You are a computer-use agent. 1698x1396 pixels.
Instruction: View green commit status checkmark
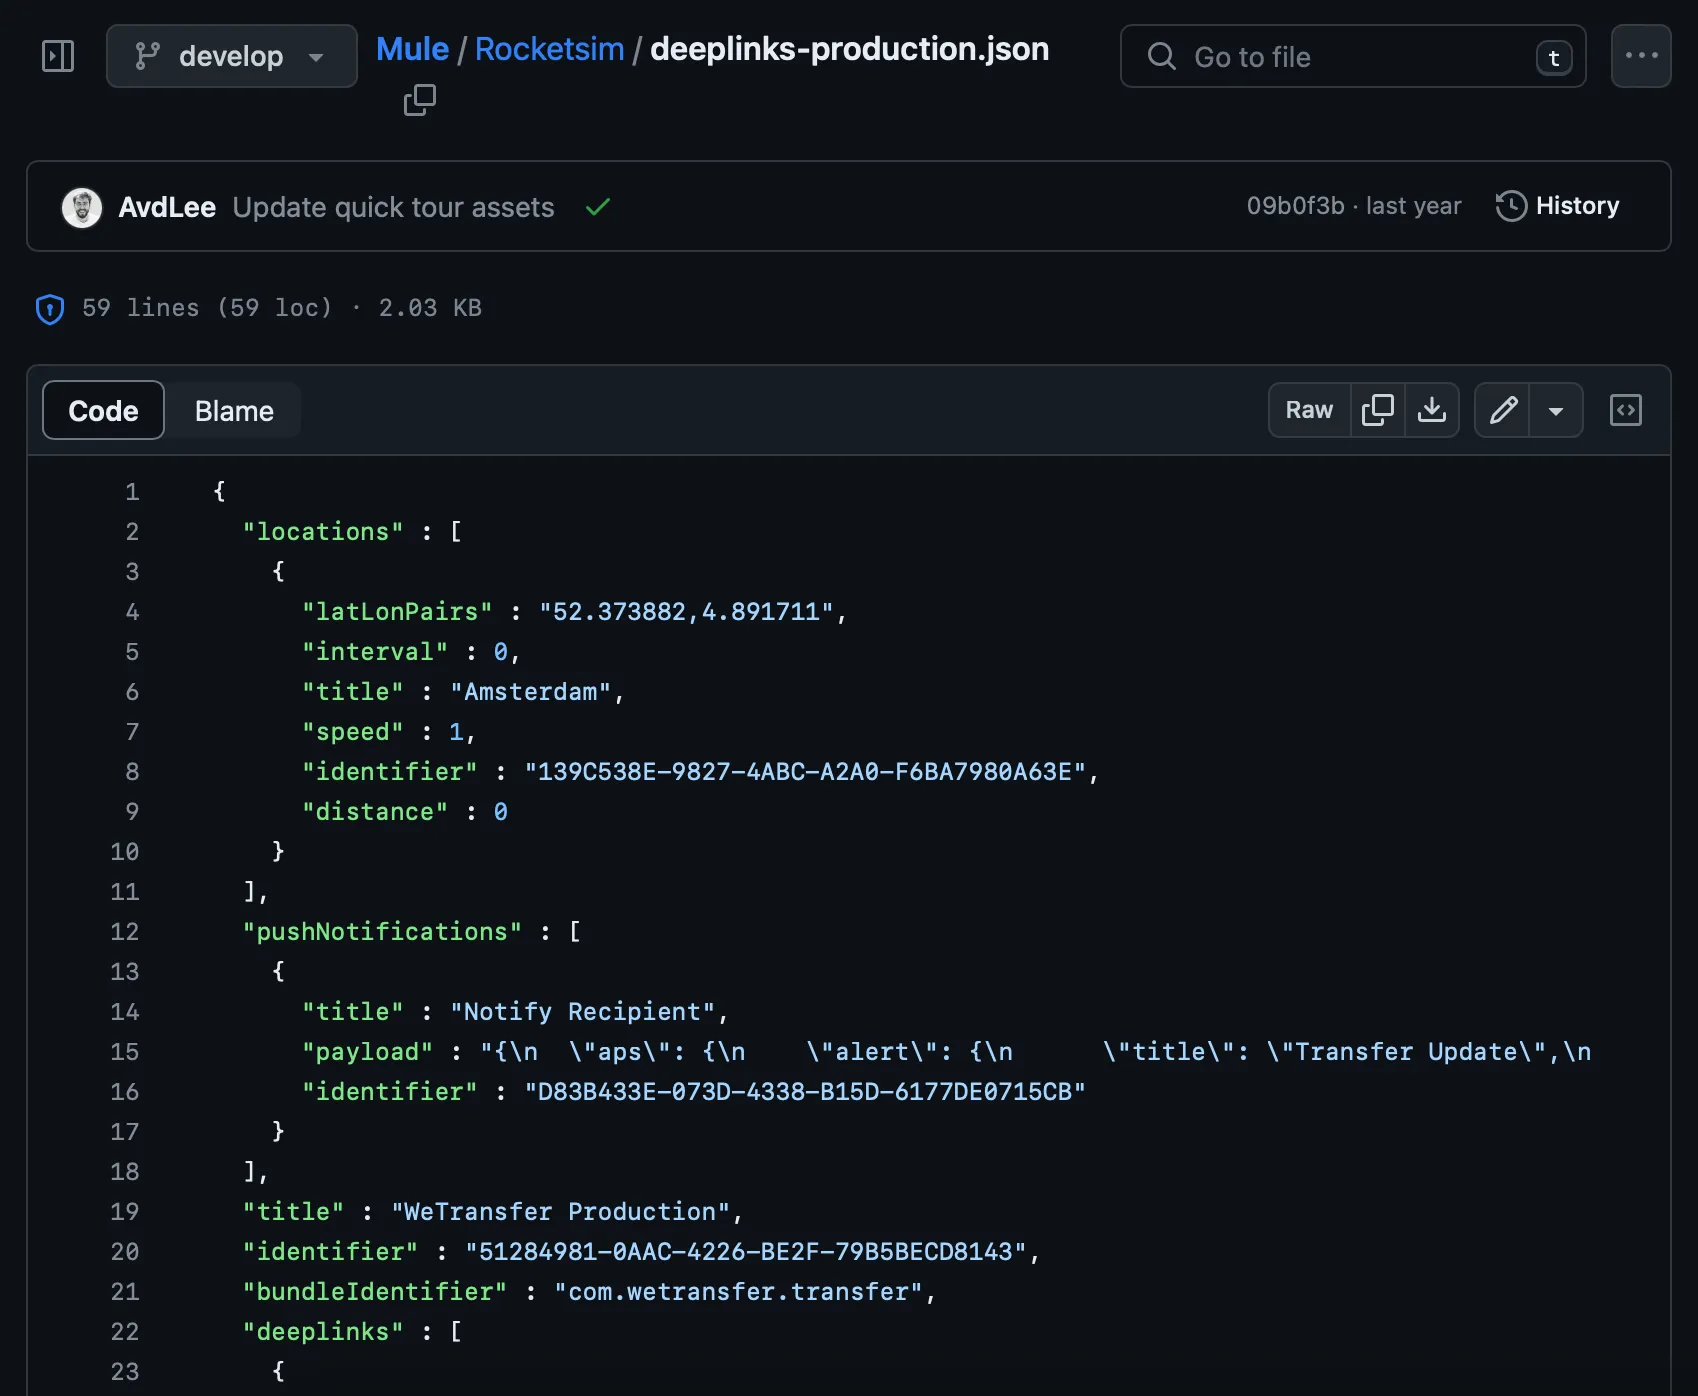(x=598, y=207)
